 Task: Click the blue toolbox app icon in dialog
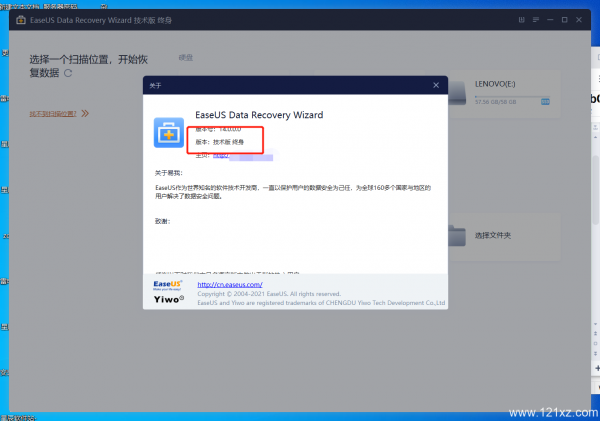(169, 132)
